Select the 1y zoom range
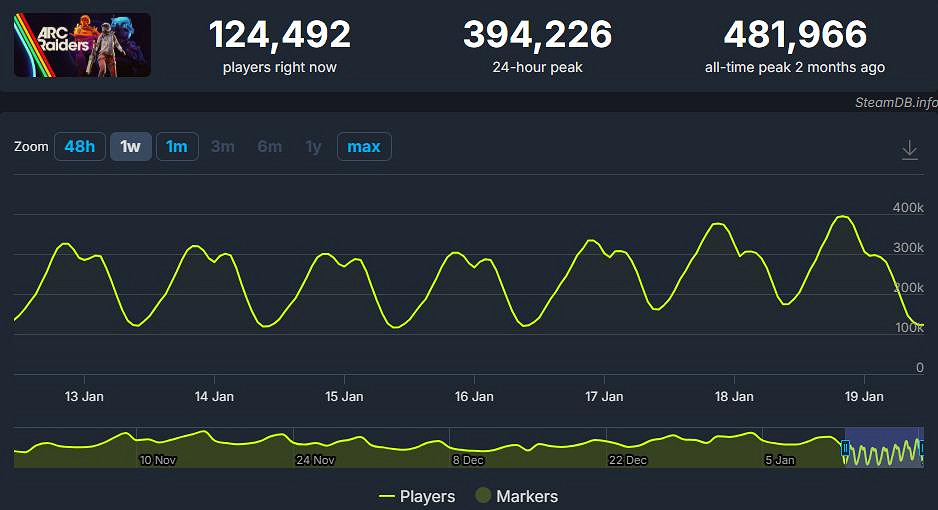 (x=313, y=147)
